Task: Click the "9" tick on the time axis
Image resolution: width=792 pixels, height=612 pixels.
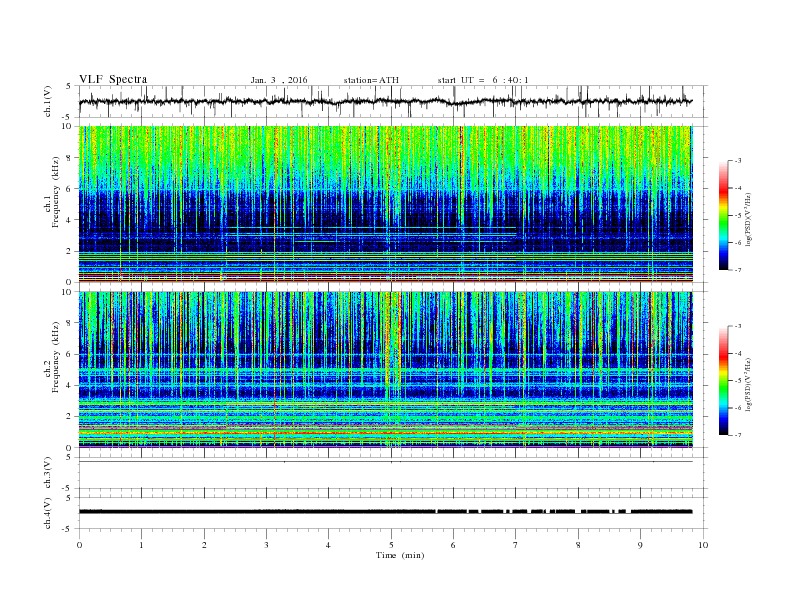Action: (x=640, y=545)
